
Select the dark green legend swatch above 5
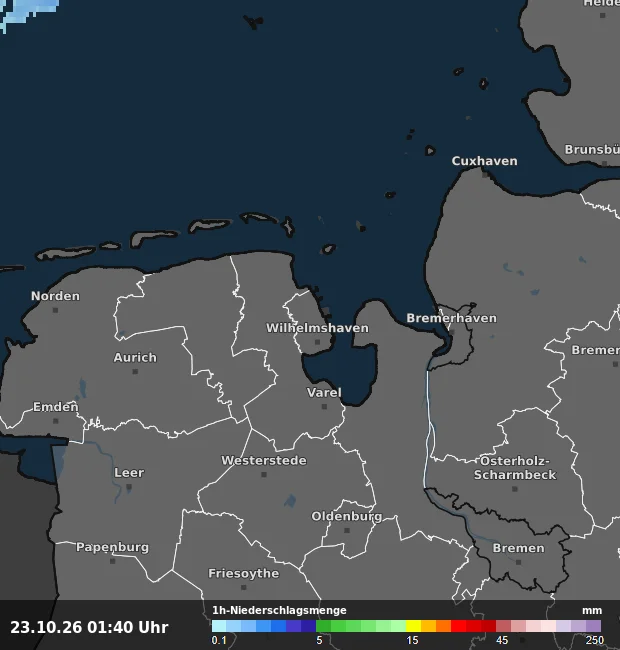323,626
